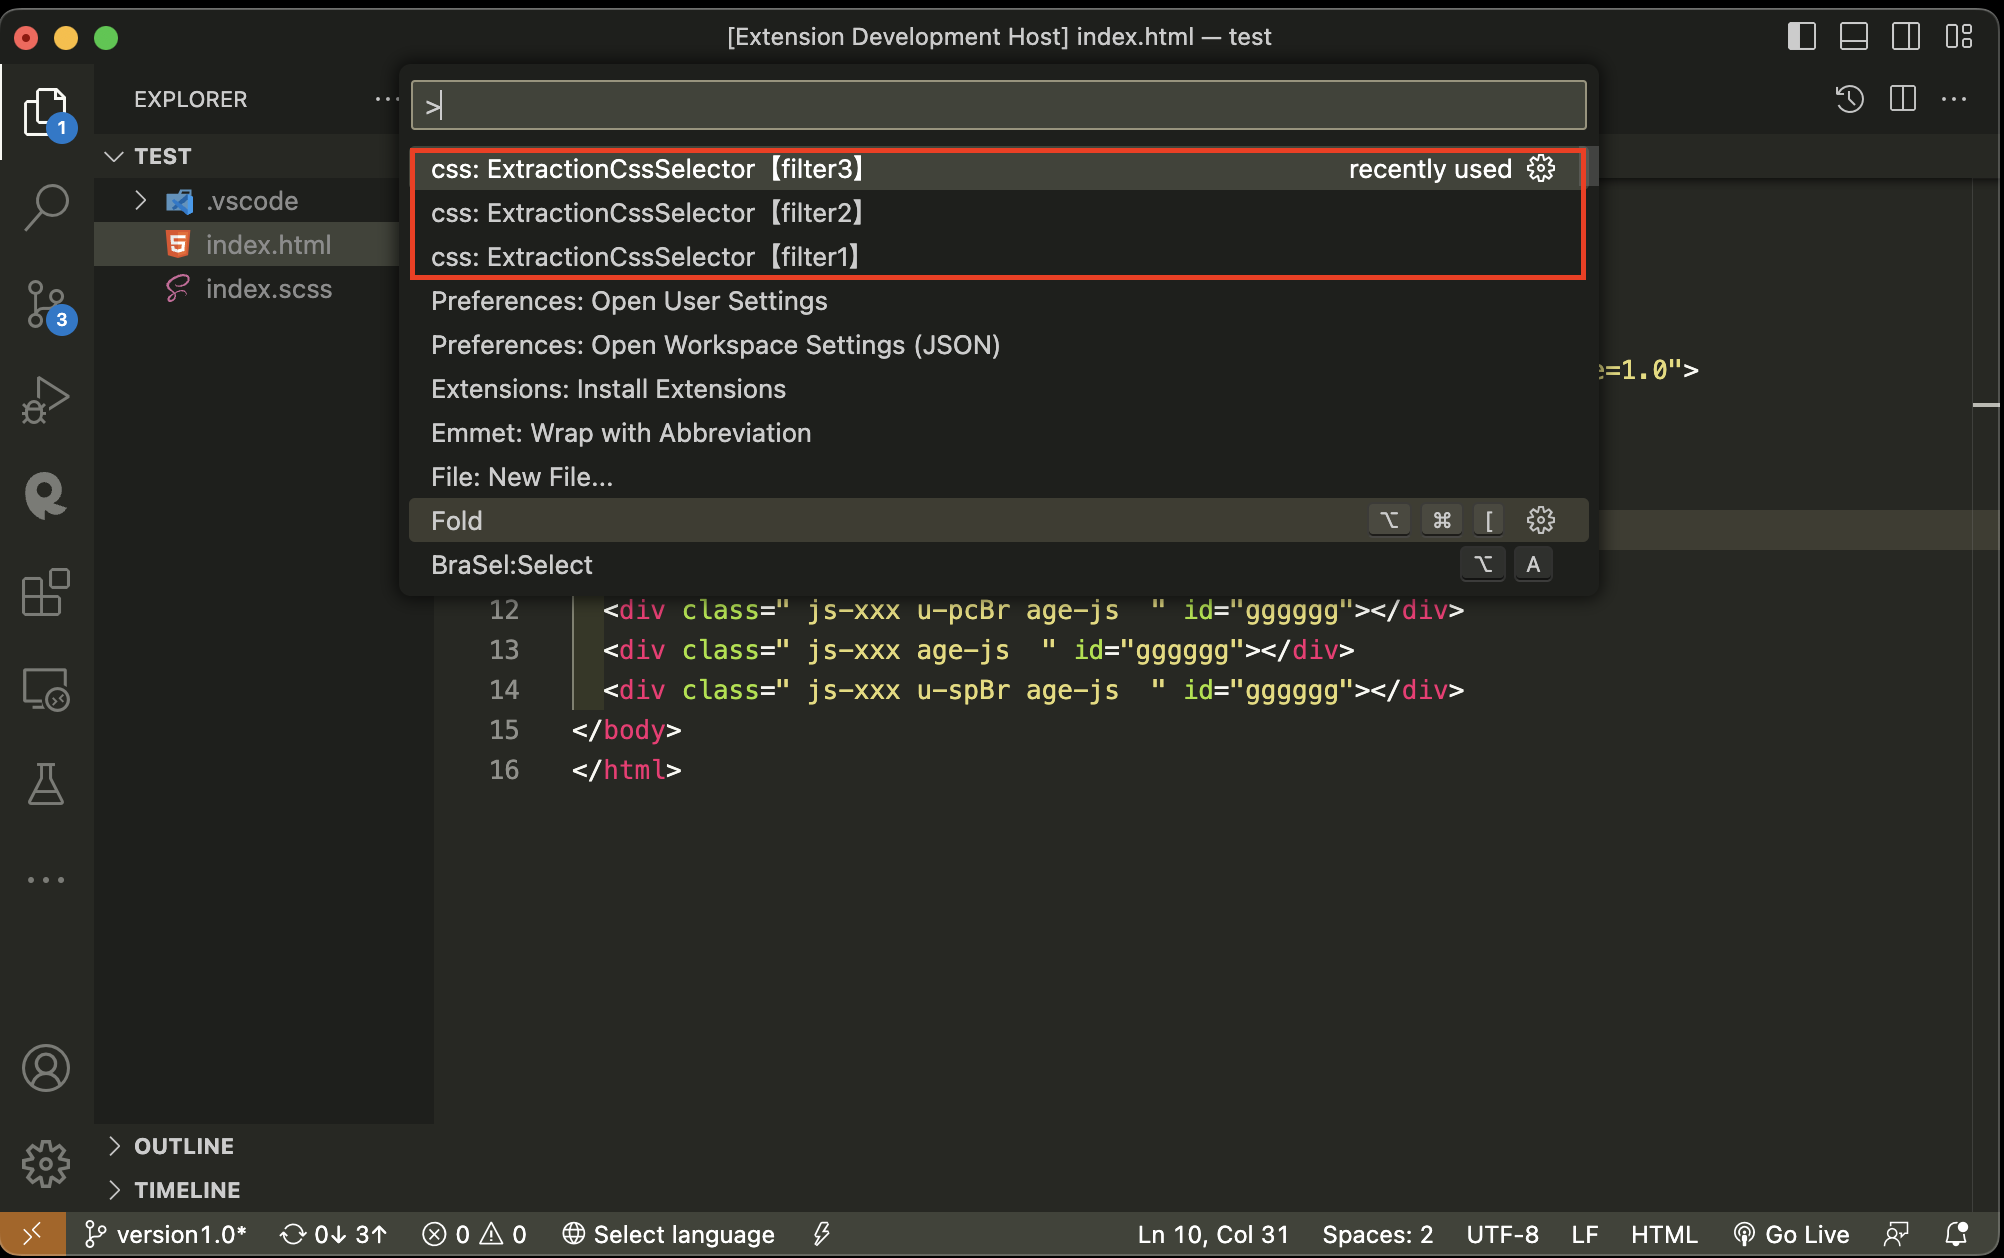Toggle the primary side bar layout button
2004x1258 pixels.
pos(1801,37)
